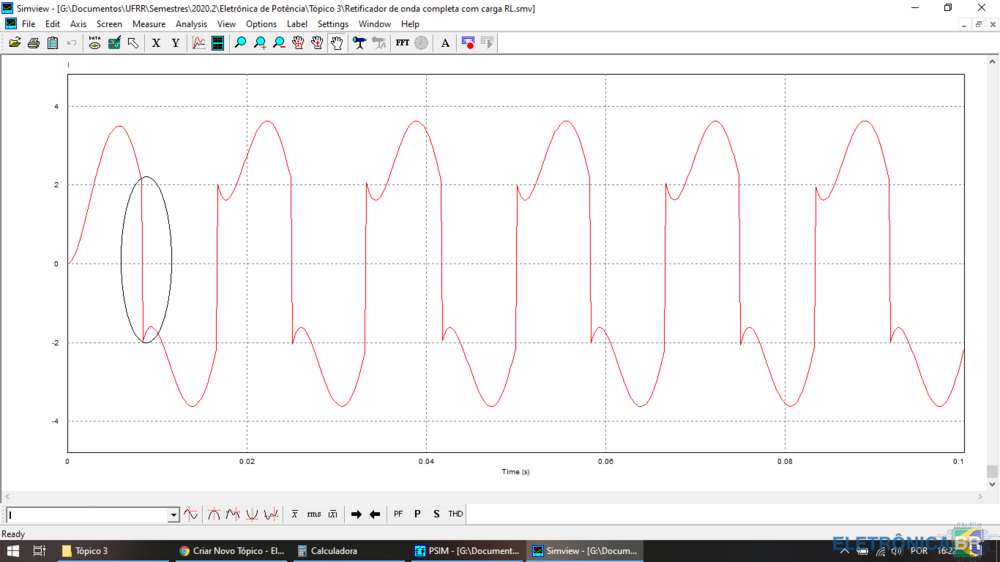Viewport: 1000px width, 562px height.
Task: Open X axis settings
Action: [x=156, y=43]
